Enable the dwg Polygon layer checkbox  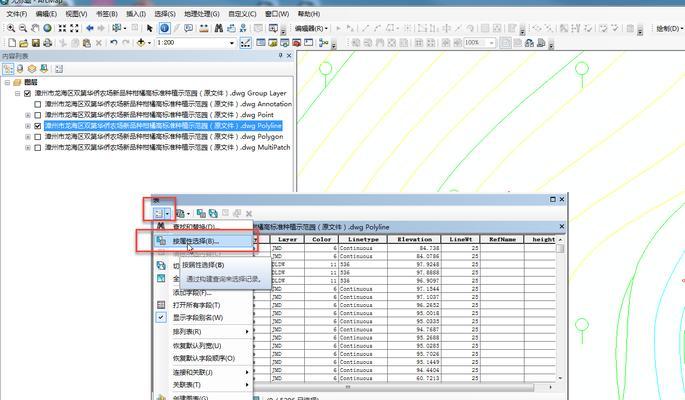tap(38, 137)
